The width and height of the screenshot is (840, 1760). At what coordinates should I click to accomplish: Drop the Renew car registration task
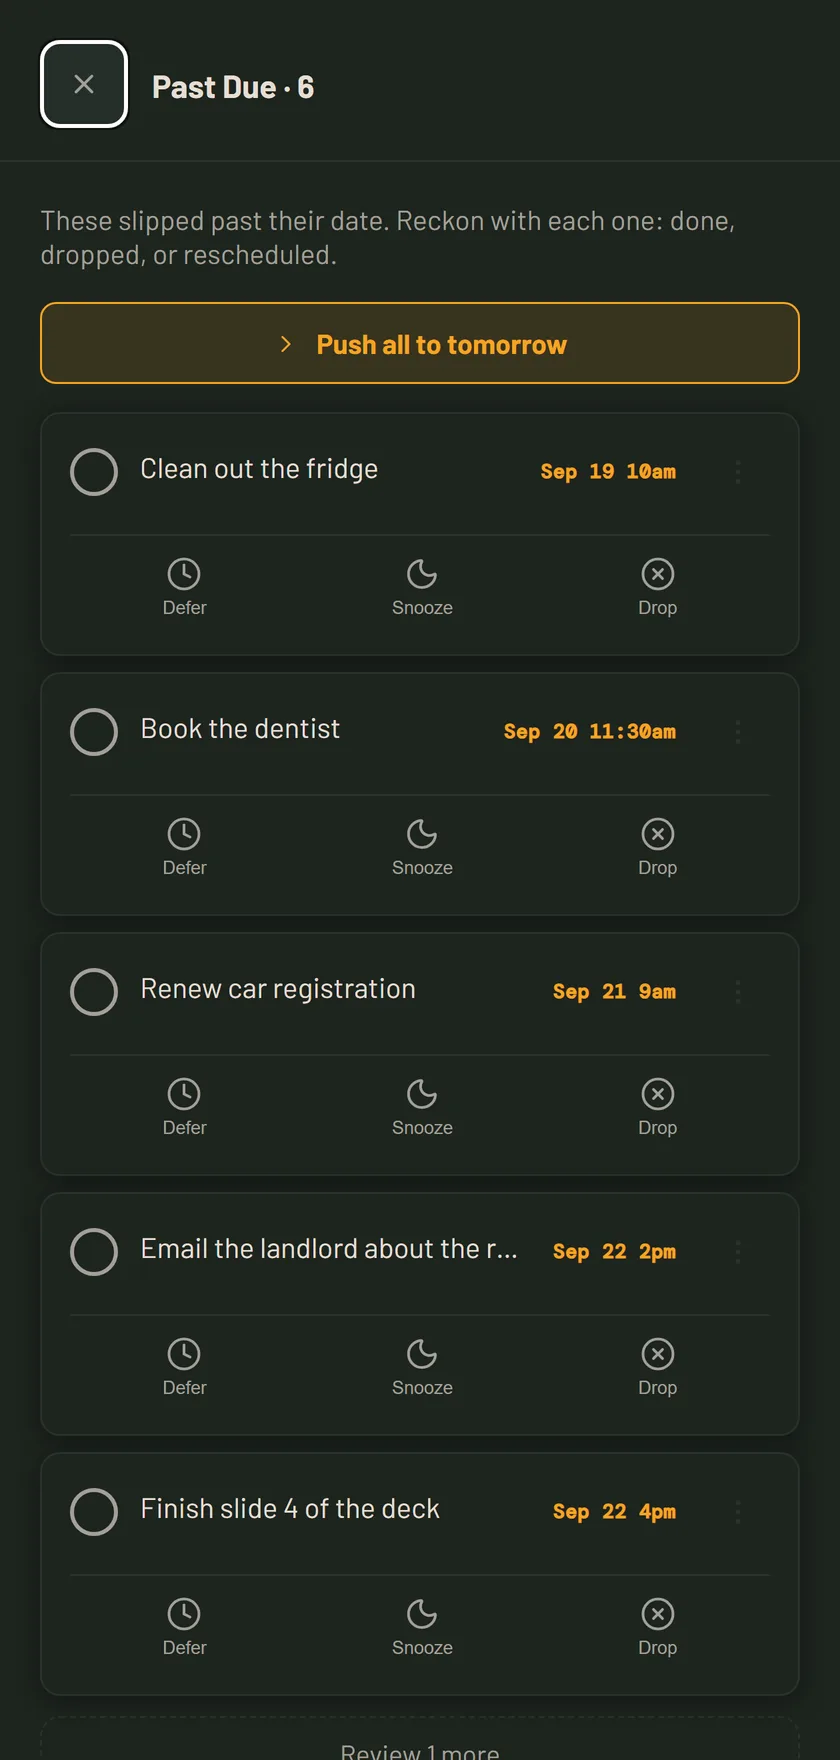657,1108
